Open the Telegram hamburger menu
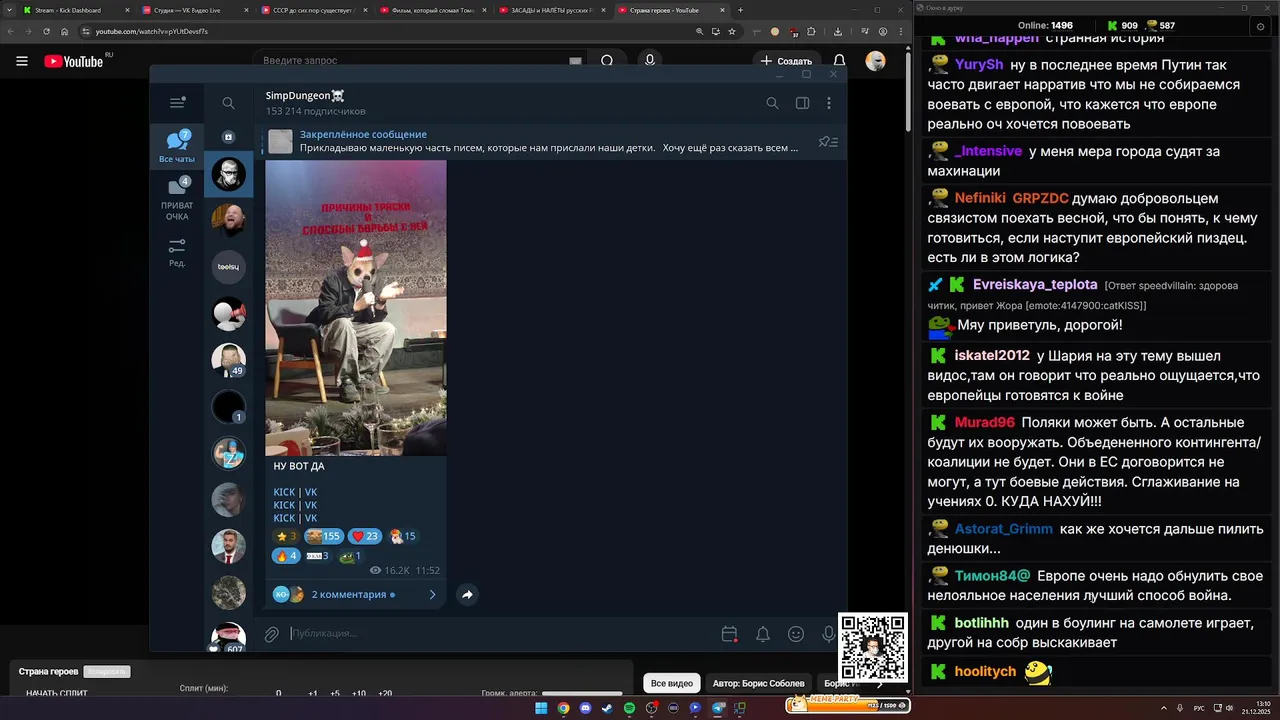Viewport: 1280px width, 720px height. tap(177, 103)
